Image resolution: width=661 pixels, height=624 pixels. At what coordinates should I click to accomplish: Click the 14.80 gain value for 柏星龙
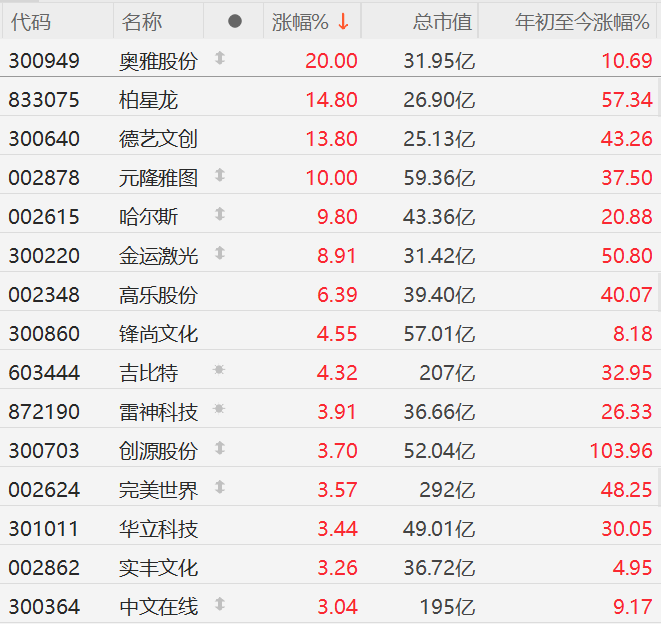[331, 100]
